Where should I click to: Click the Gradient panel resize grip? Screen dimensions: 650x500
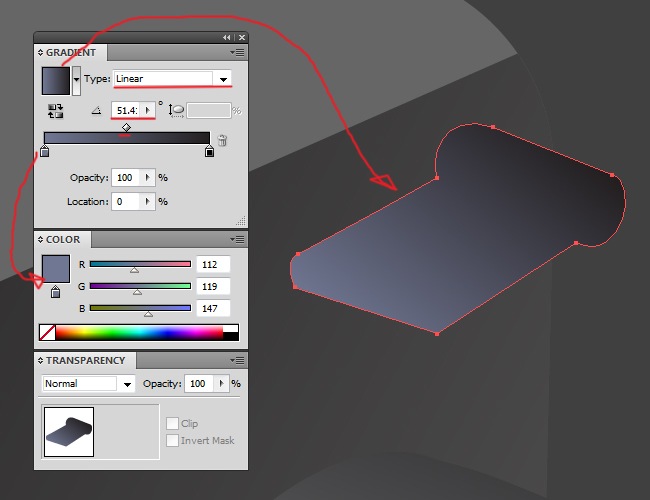[x=241, y=221]
